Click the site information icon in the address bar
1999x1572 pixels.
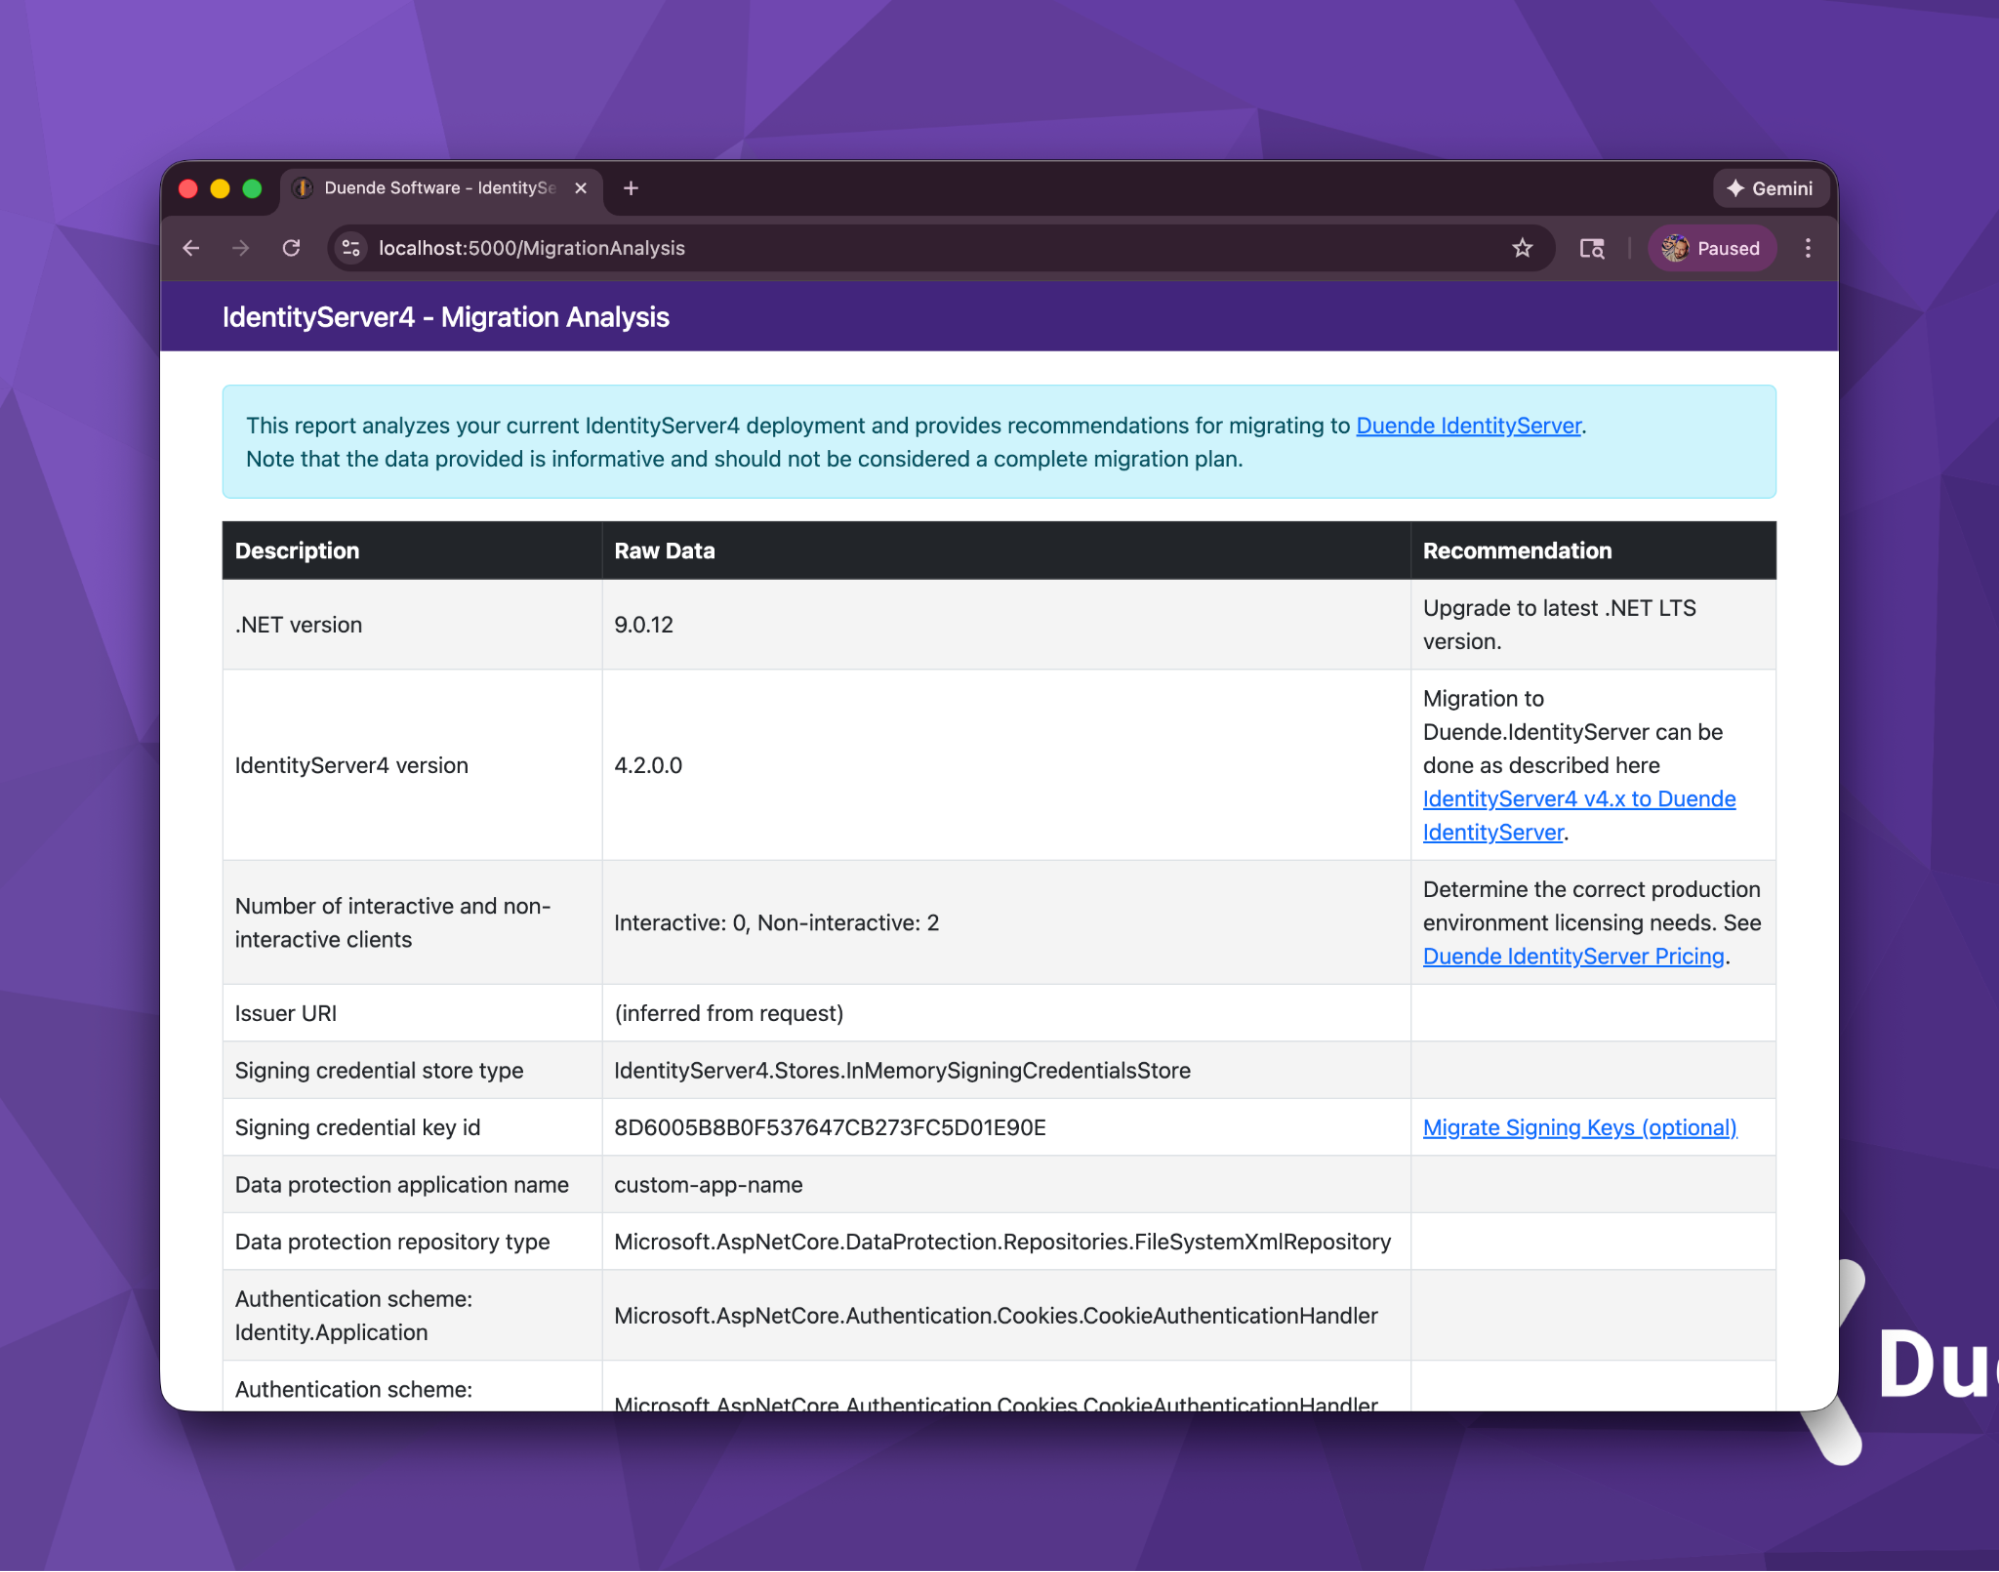[351, 248]
